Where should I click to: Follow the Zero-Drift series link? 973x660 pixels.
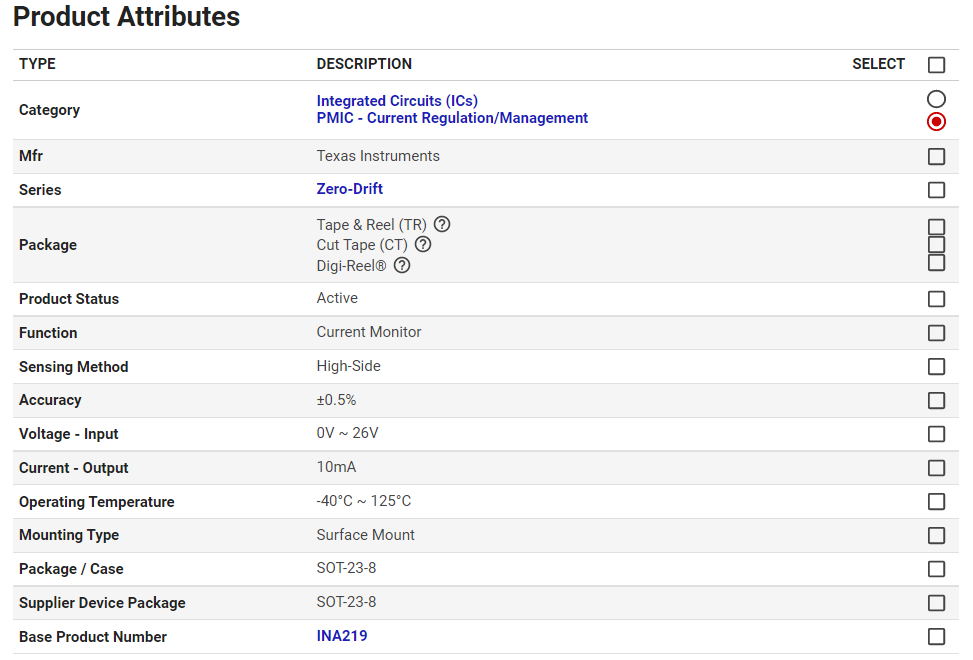pos(349,189)
